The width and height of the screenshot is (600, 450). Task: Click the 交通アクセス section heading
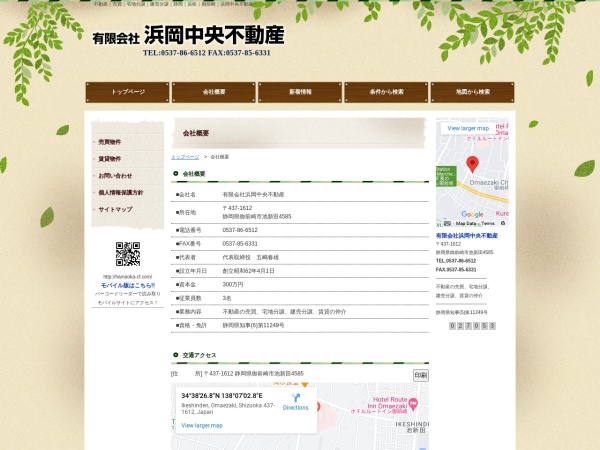pyautogui.click(x=199, y=355)
